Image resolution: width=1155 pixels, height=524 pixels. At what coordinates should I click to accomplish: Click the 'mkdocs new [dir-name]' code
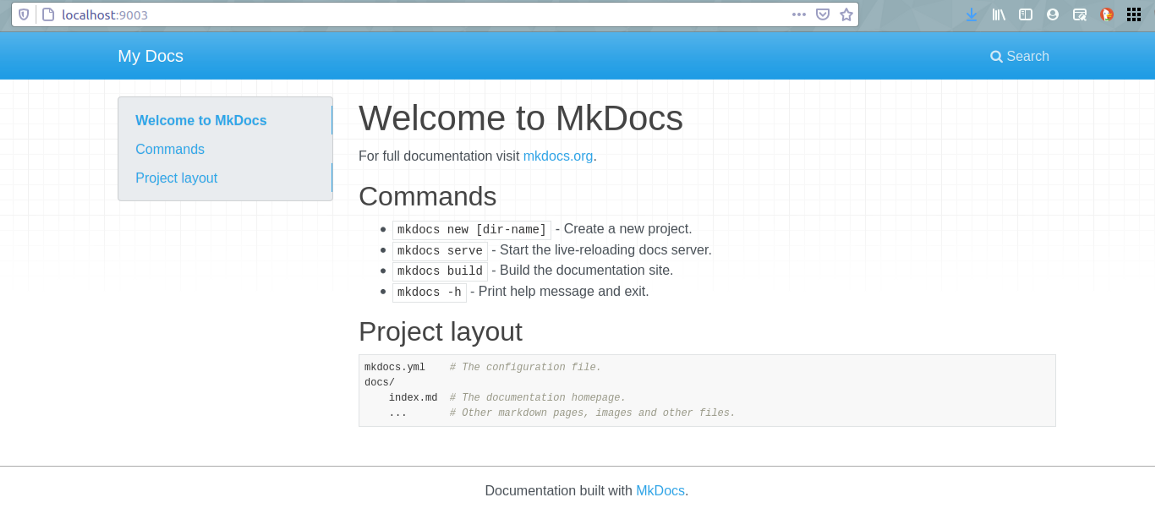471,230
